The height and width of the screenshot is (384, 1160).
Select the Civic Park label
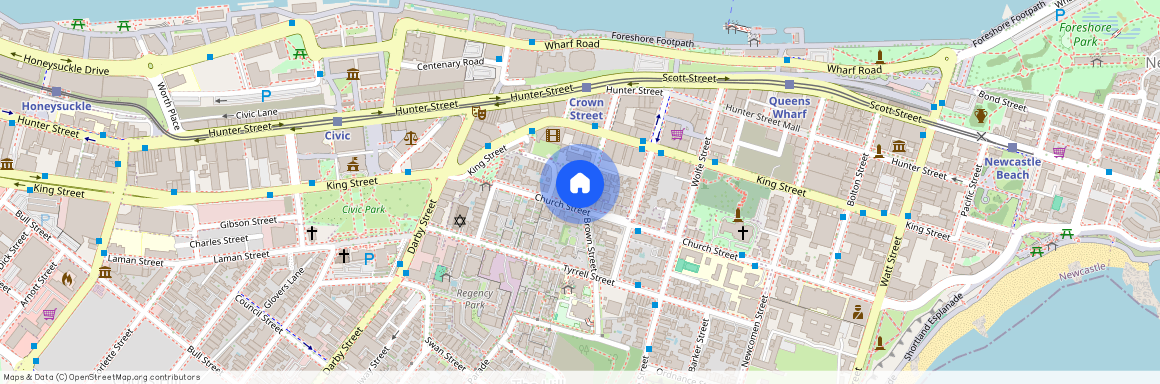(363, 209)
